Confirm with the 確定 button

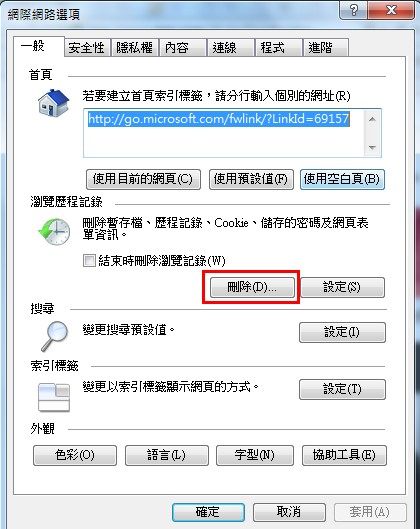208,512
